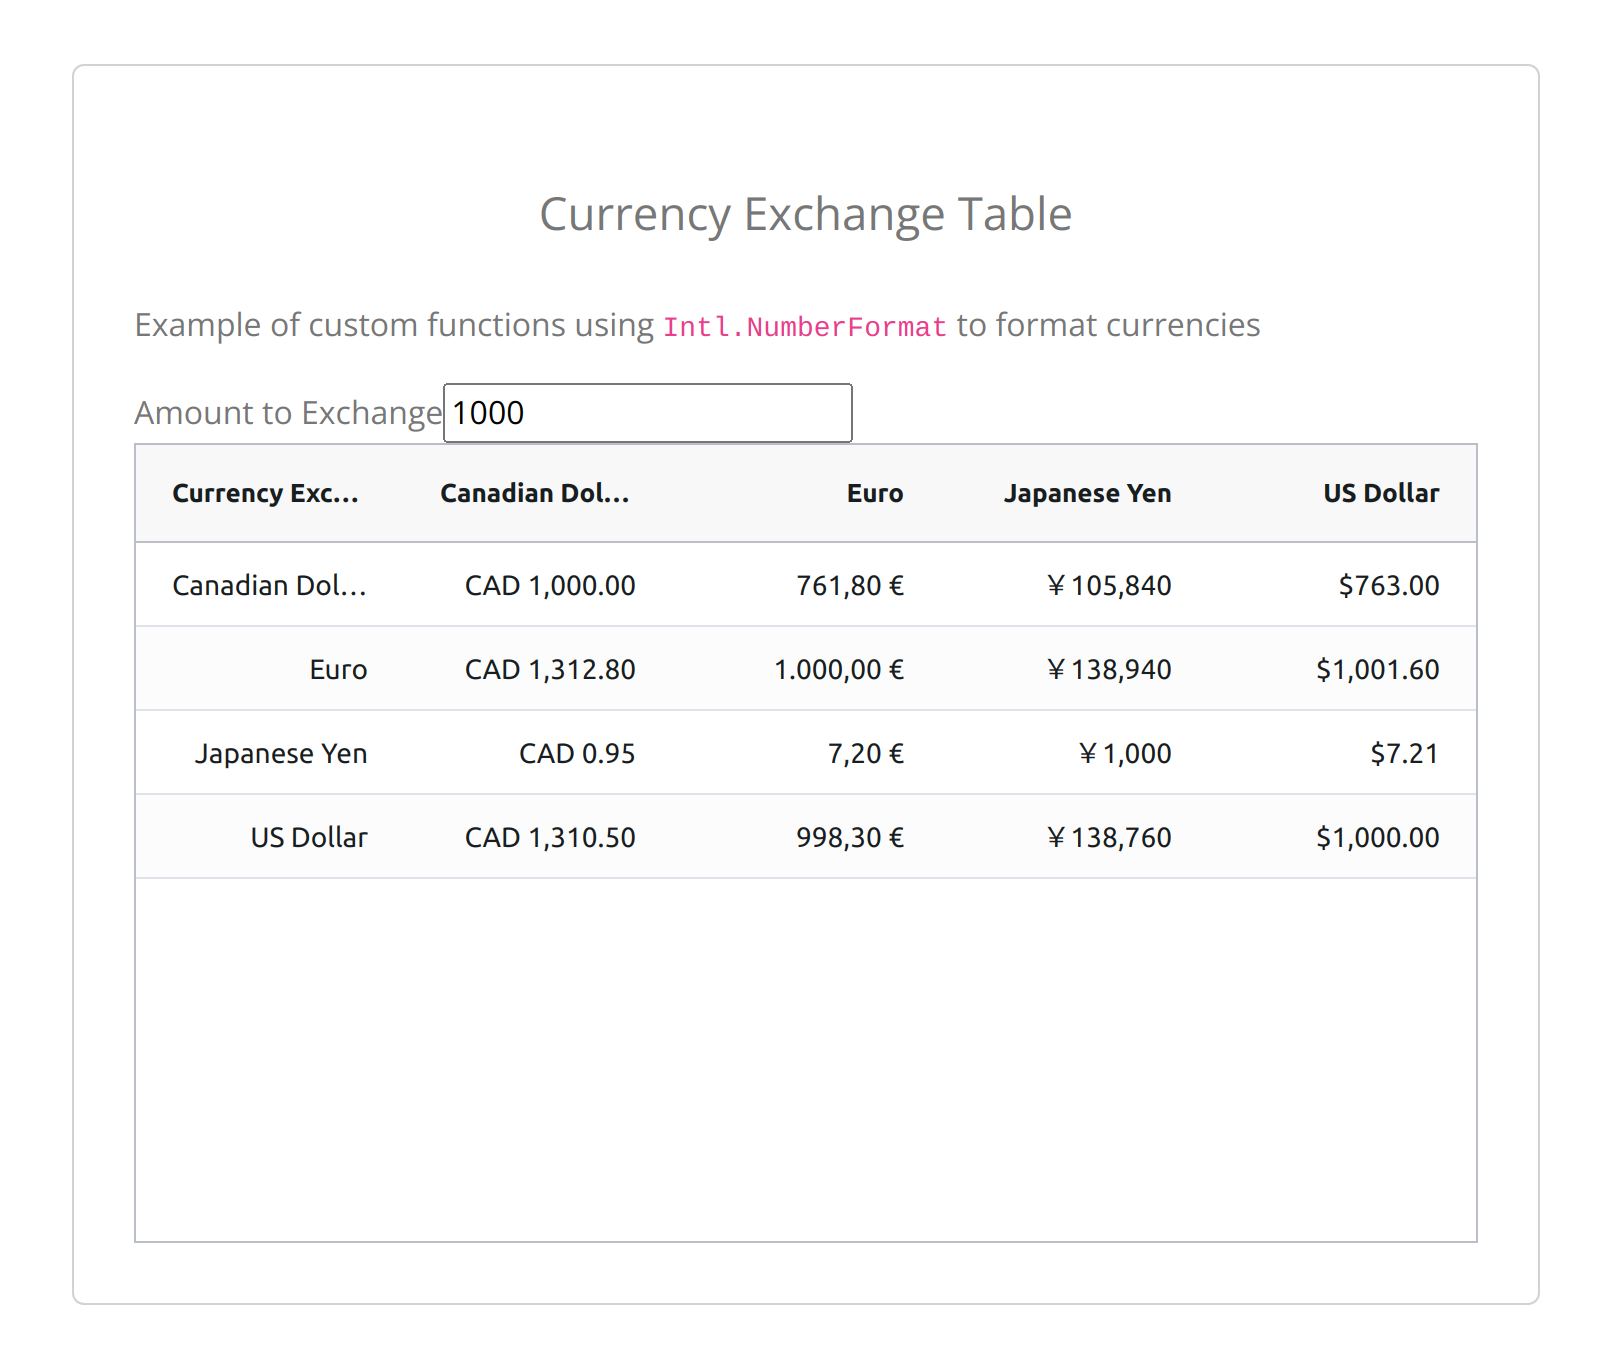The width and height of the screenshot is (1612, 1358).
Task: Select the Japanese Yen column header
Action: point(1087,493)
